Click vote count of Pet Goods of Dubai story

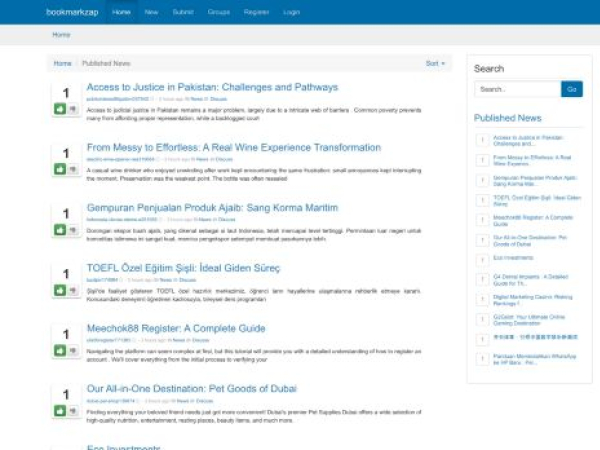[x=66, y=395]
